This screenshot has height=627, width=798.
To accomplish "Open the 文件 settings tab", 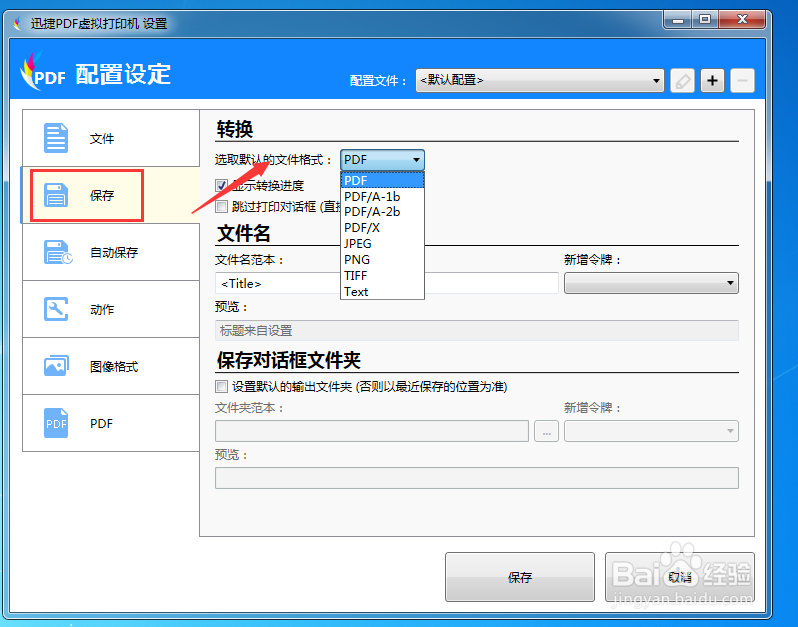I will (111, 138).
